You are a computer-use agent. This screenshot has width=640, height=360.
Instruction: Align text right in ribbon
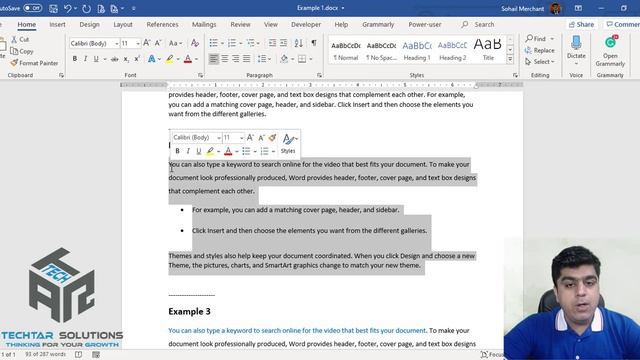[x=236, y=59]
